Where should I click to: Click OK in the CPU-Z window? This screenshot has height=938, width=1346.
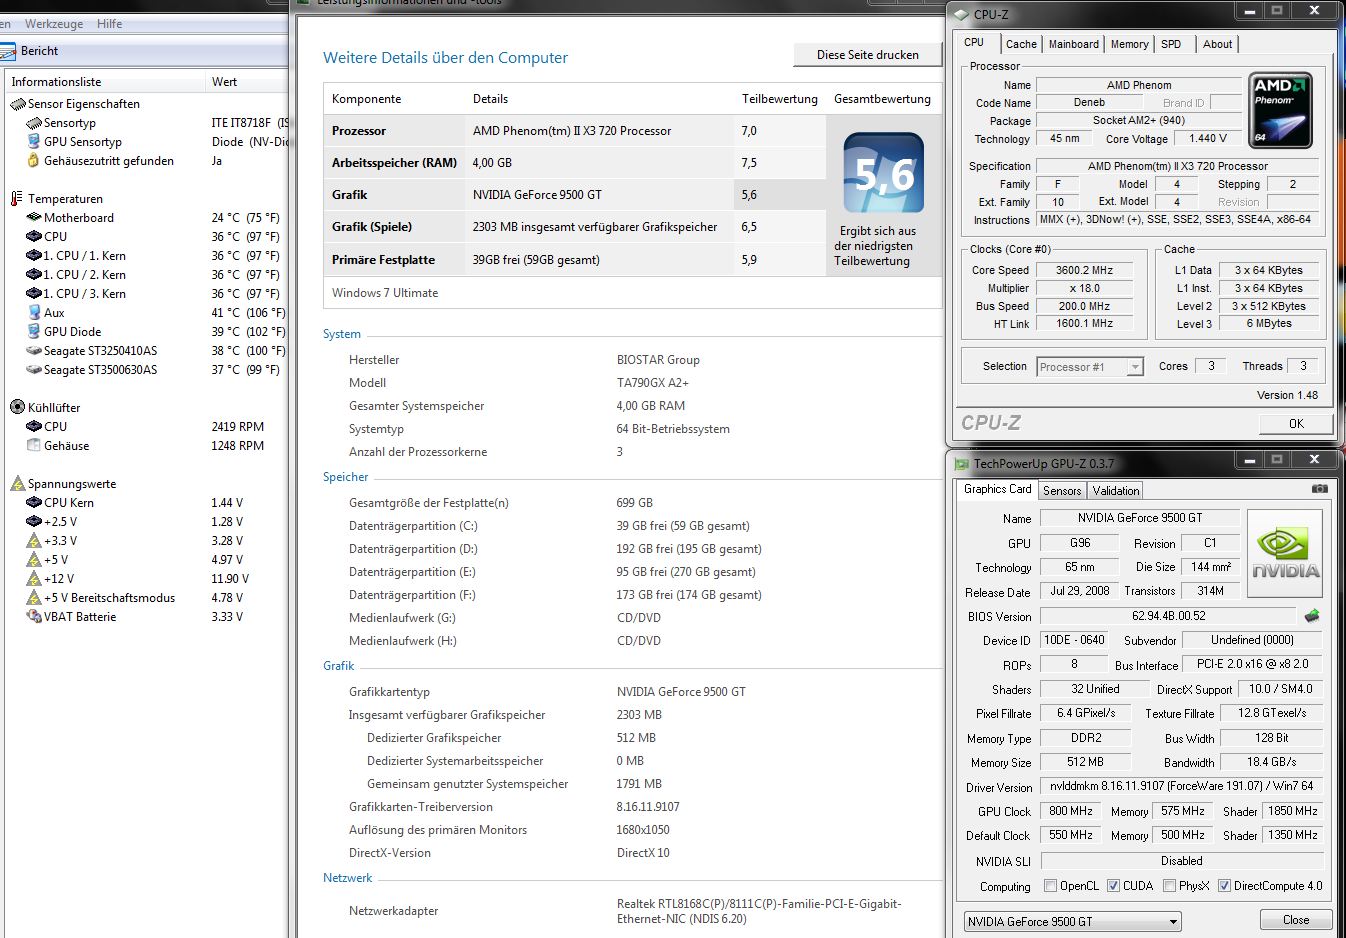point(1296,424)
